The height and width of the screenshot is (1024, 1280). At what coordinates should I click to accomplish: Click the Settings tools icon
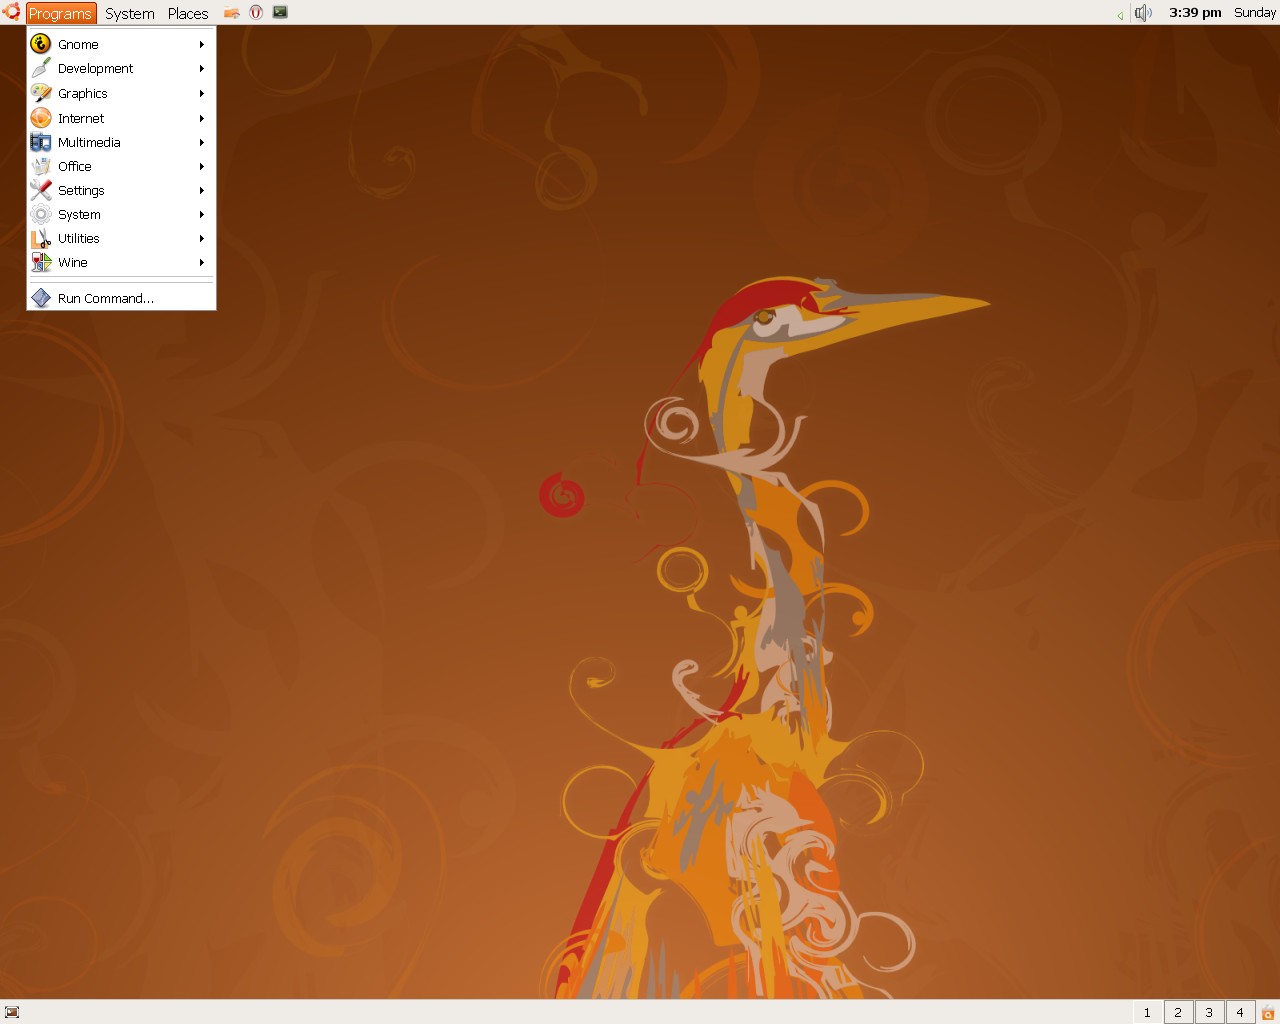click(41, 190)
